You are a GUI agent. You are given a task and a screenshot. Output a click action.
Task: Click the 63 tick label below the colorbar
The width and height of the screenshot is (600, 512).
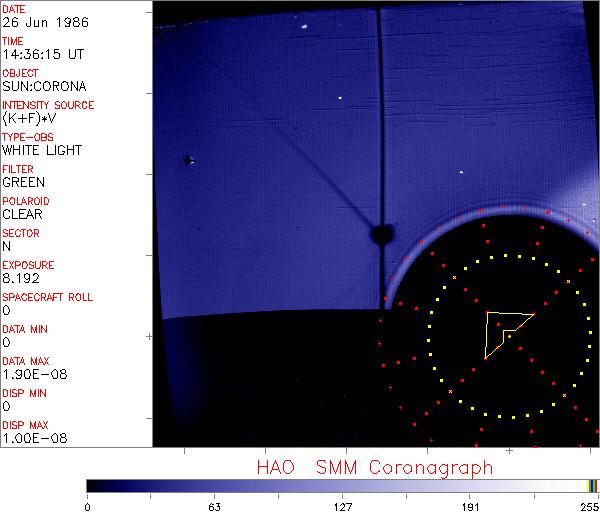click(x=214, y=507)
